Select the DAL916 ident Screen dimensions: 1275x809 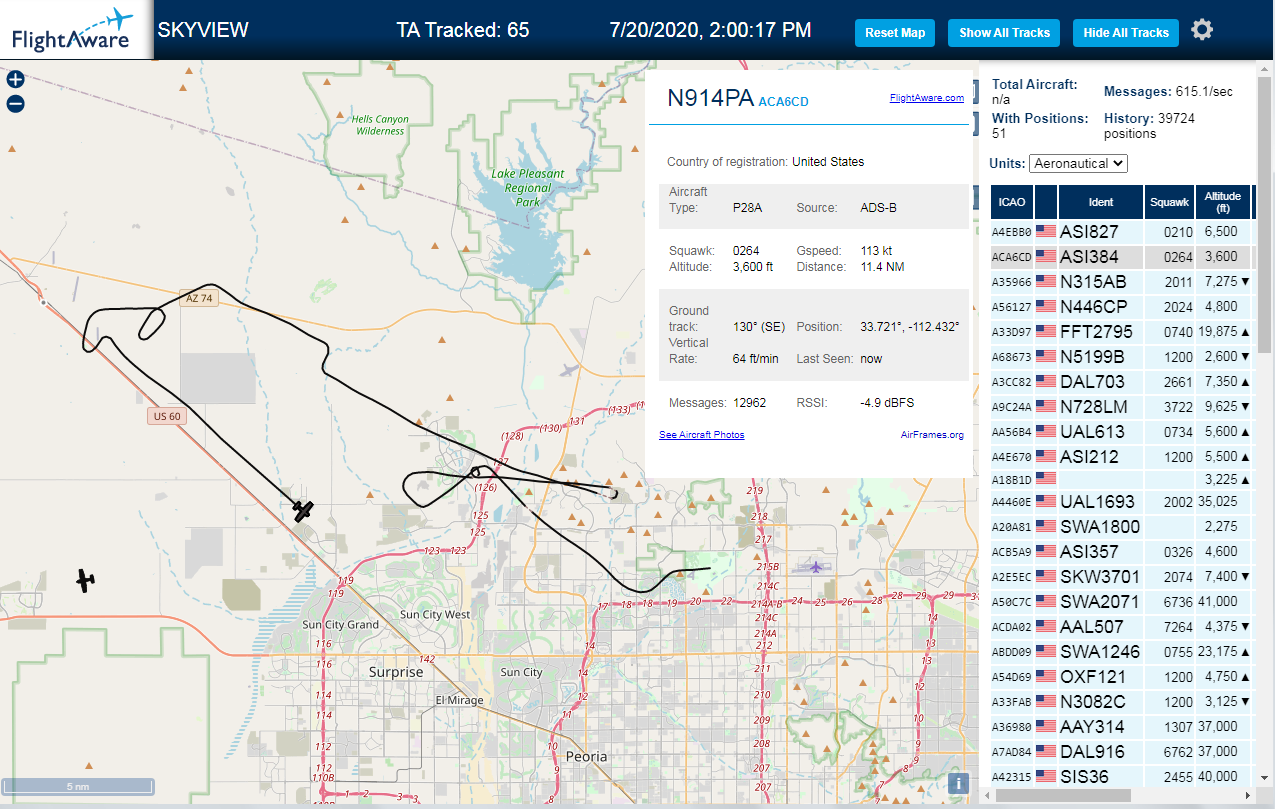click(1092, 751)
